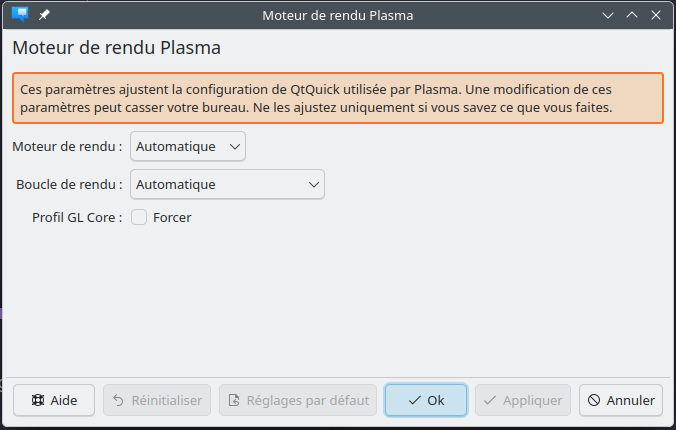Toggle the pin window icon
Image resolution: width=676 pixels, height=430 pixels.
pos(44,15)
